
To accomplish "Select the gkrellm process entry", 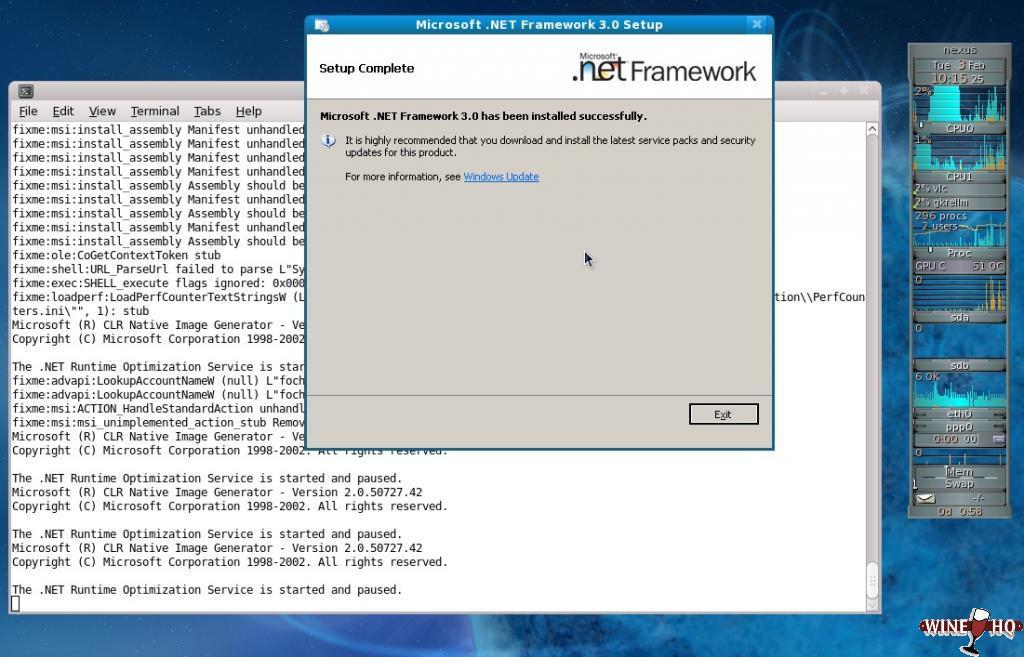I will [959, 202].
